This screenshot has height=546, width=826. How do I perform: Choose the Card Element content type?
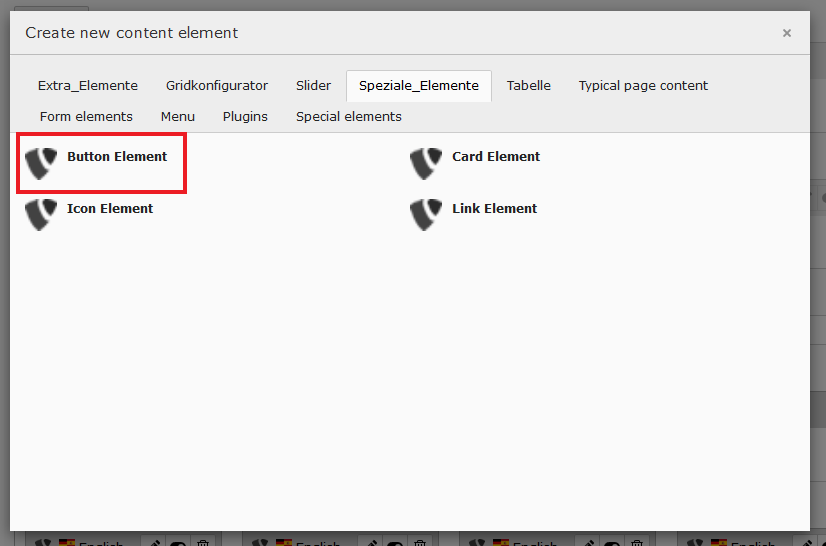pyautogui.click(x=496, y=157)
